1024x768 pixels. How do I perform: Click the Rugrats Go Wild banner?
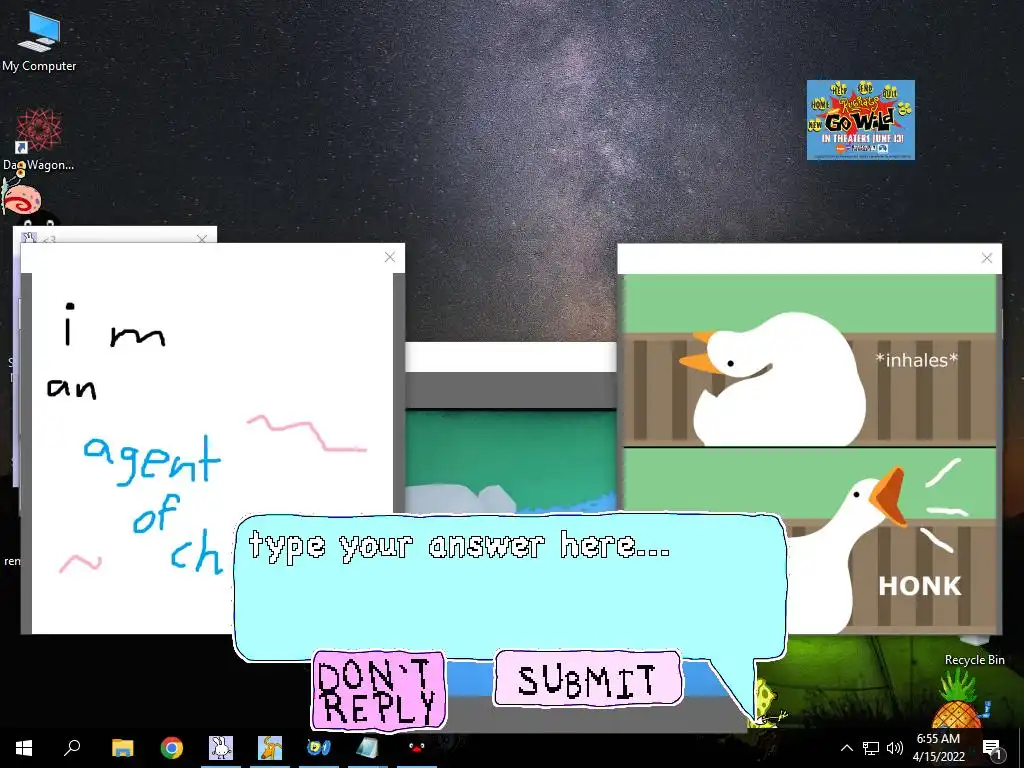point(860,120)
